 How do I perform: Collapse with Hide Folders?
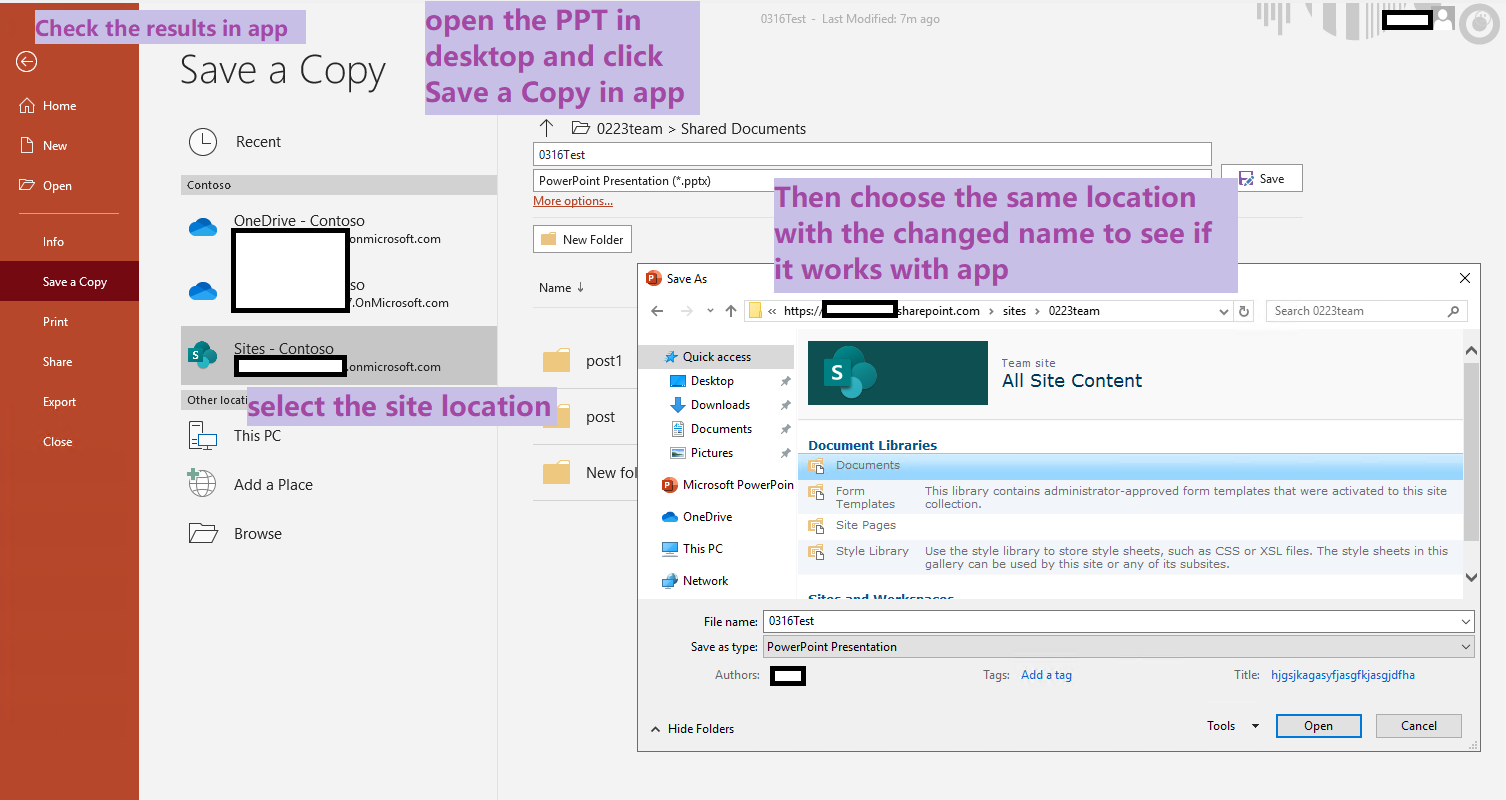[692, 729]
